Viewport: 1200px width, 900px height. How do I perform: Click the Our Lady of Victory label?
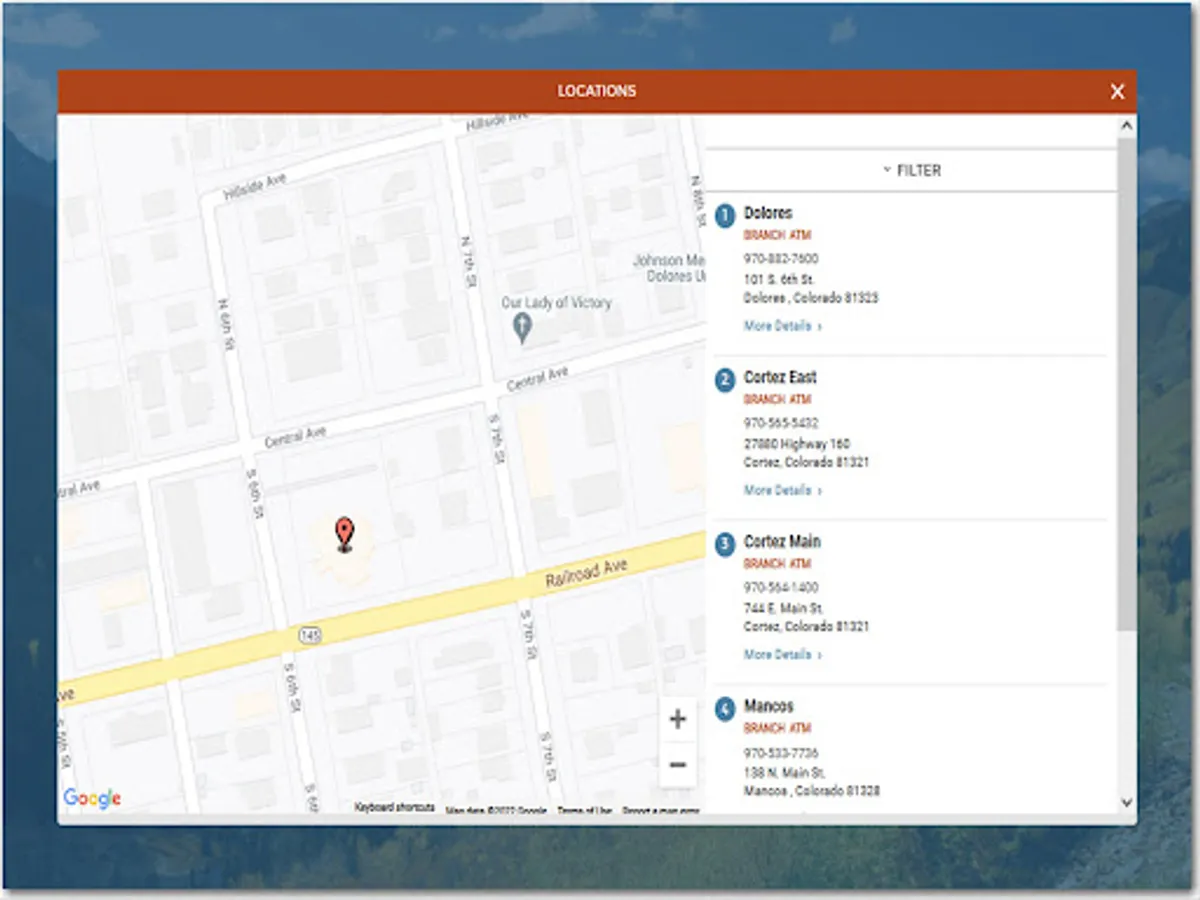[x=556, y=302]
